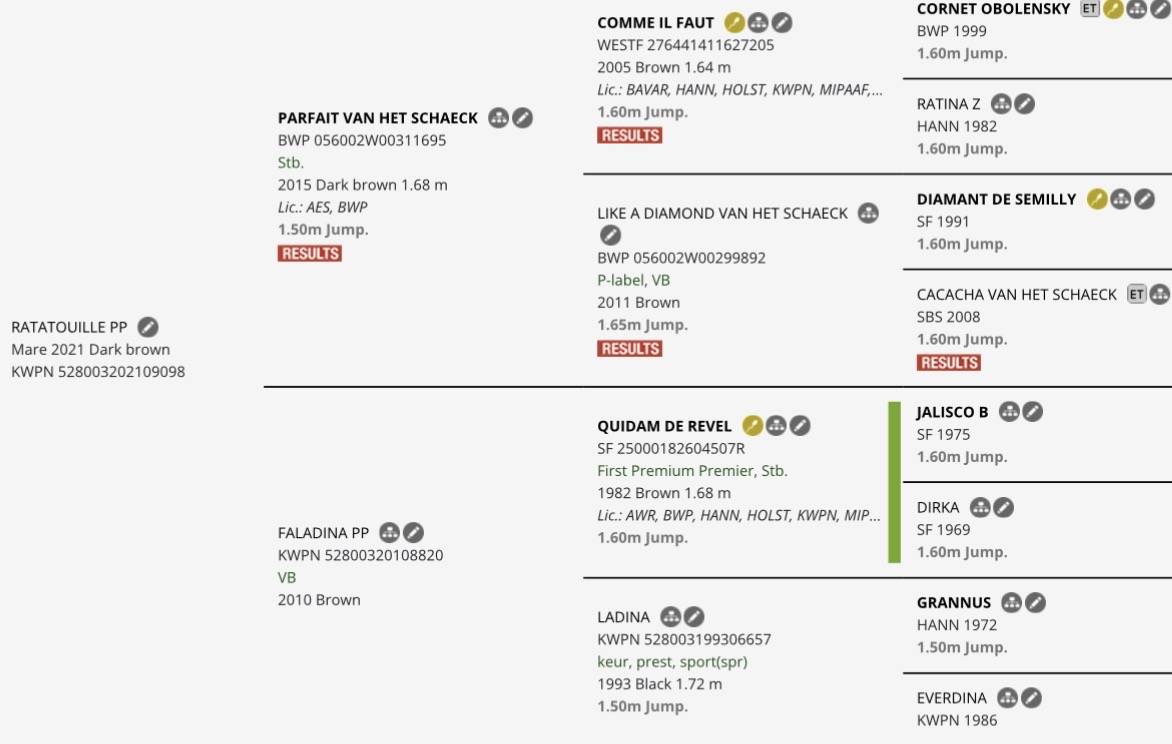Open pedigree tree icon for JALISCO B
This screenshot has height=744, width=1172.
[x=1009, y=411]
